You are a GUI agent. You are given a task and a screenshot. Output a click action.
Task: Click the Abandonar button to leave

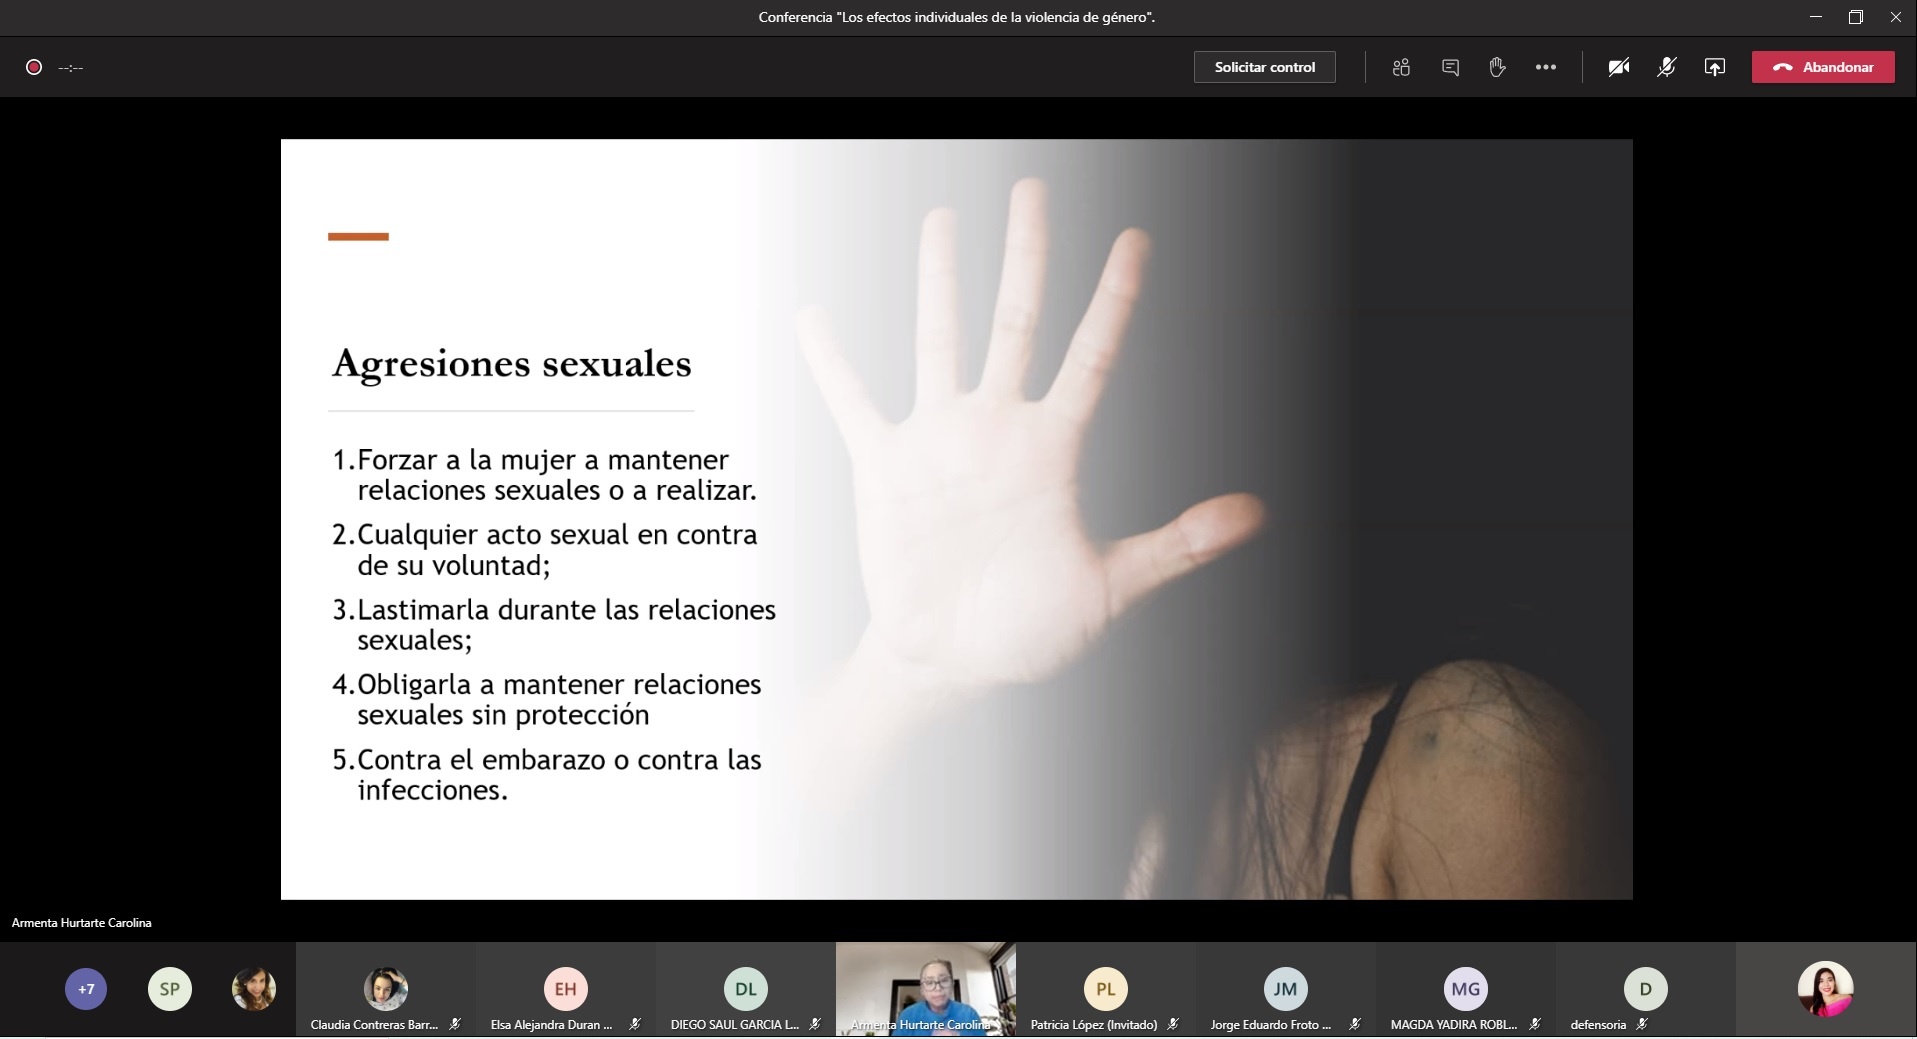[x=1823, y=67]
